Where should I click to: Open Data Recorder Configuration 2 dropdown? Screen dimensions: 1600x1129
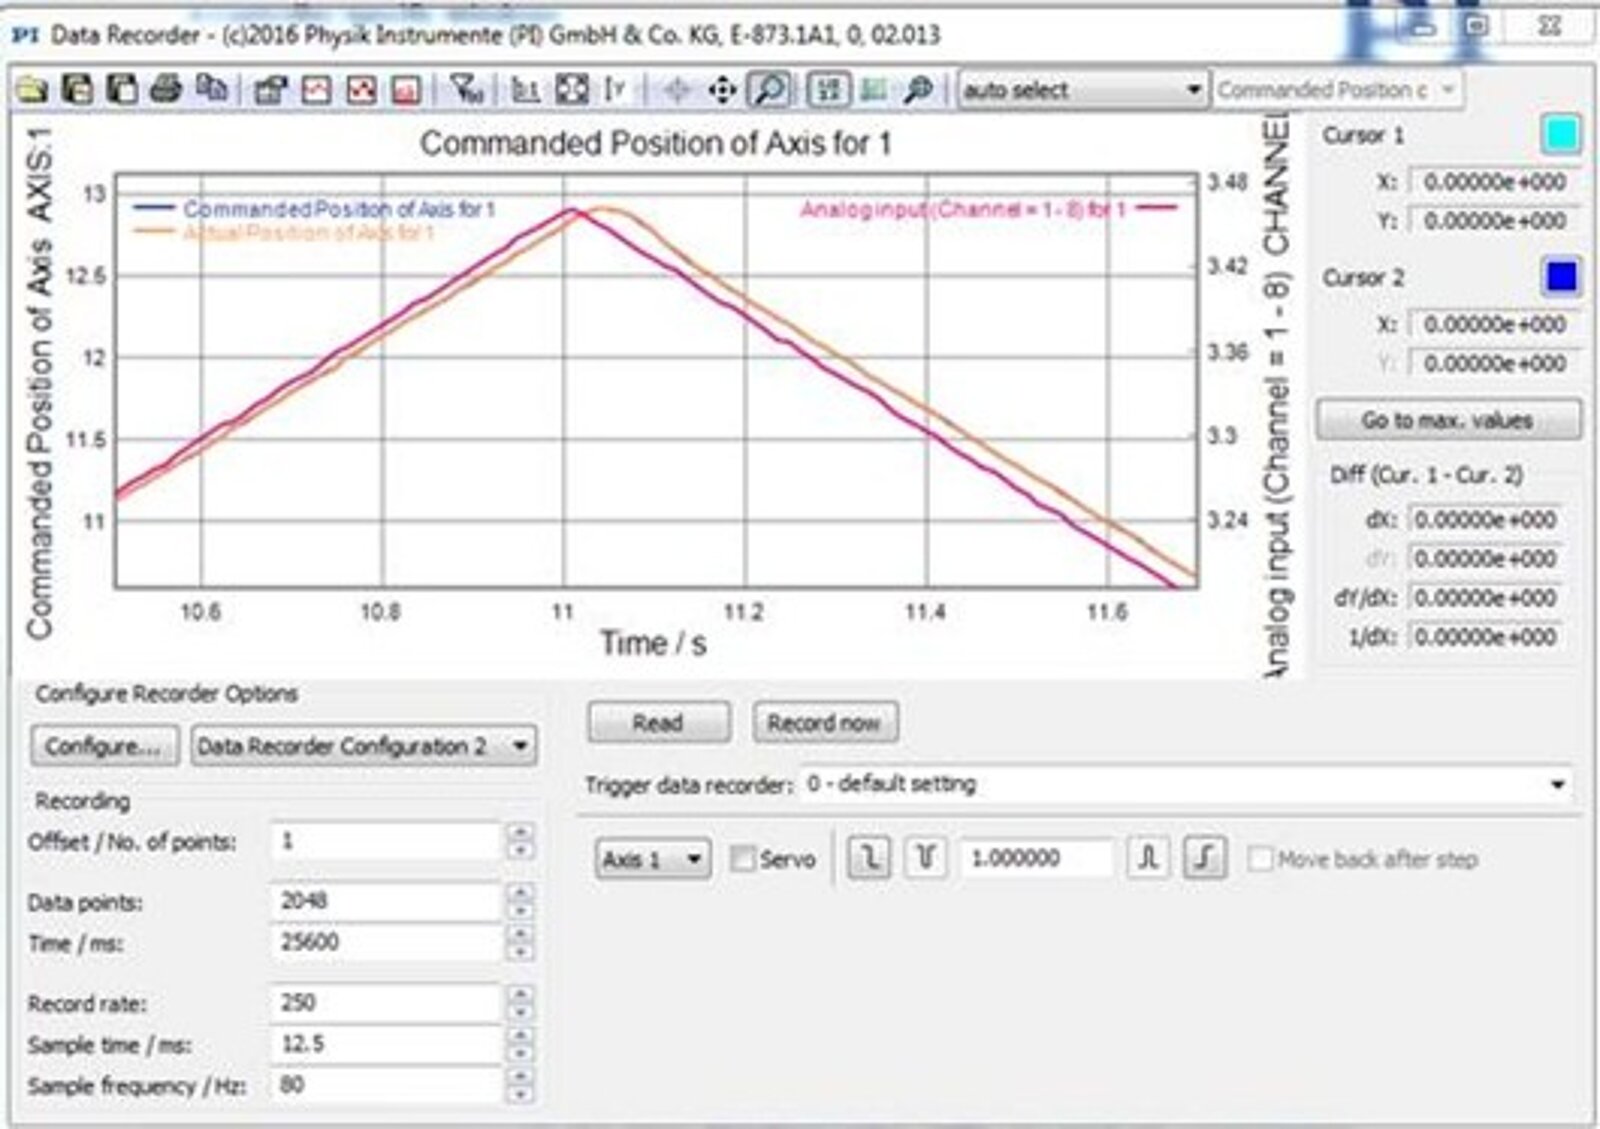click(x=363, y=746)
